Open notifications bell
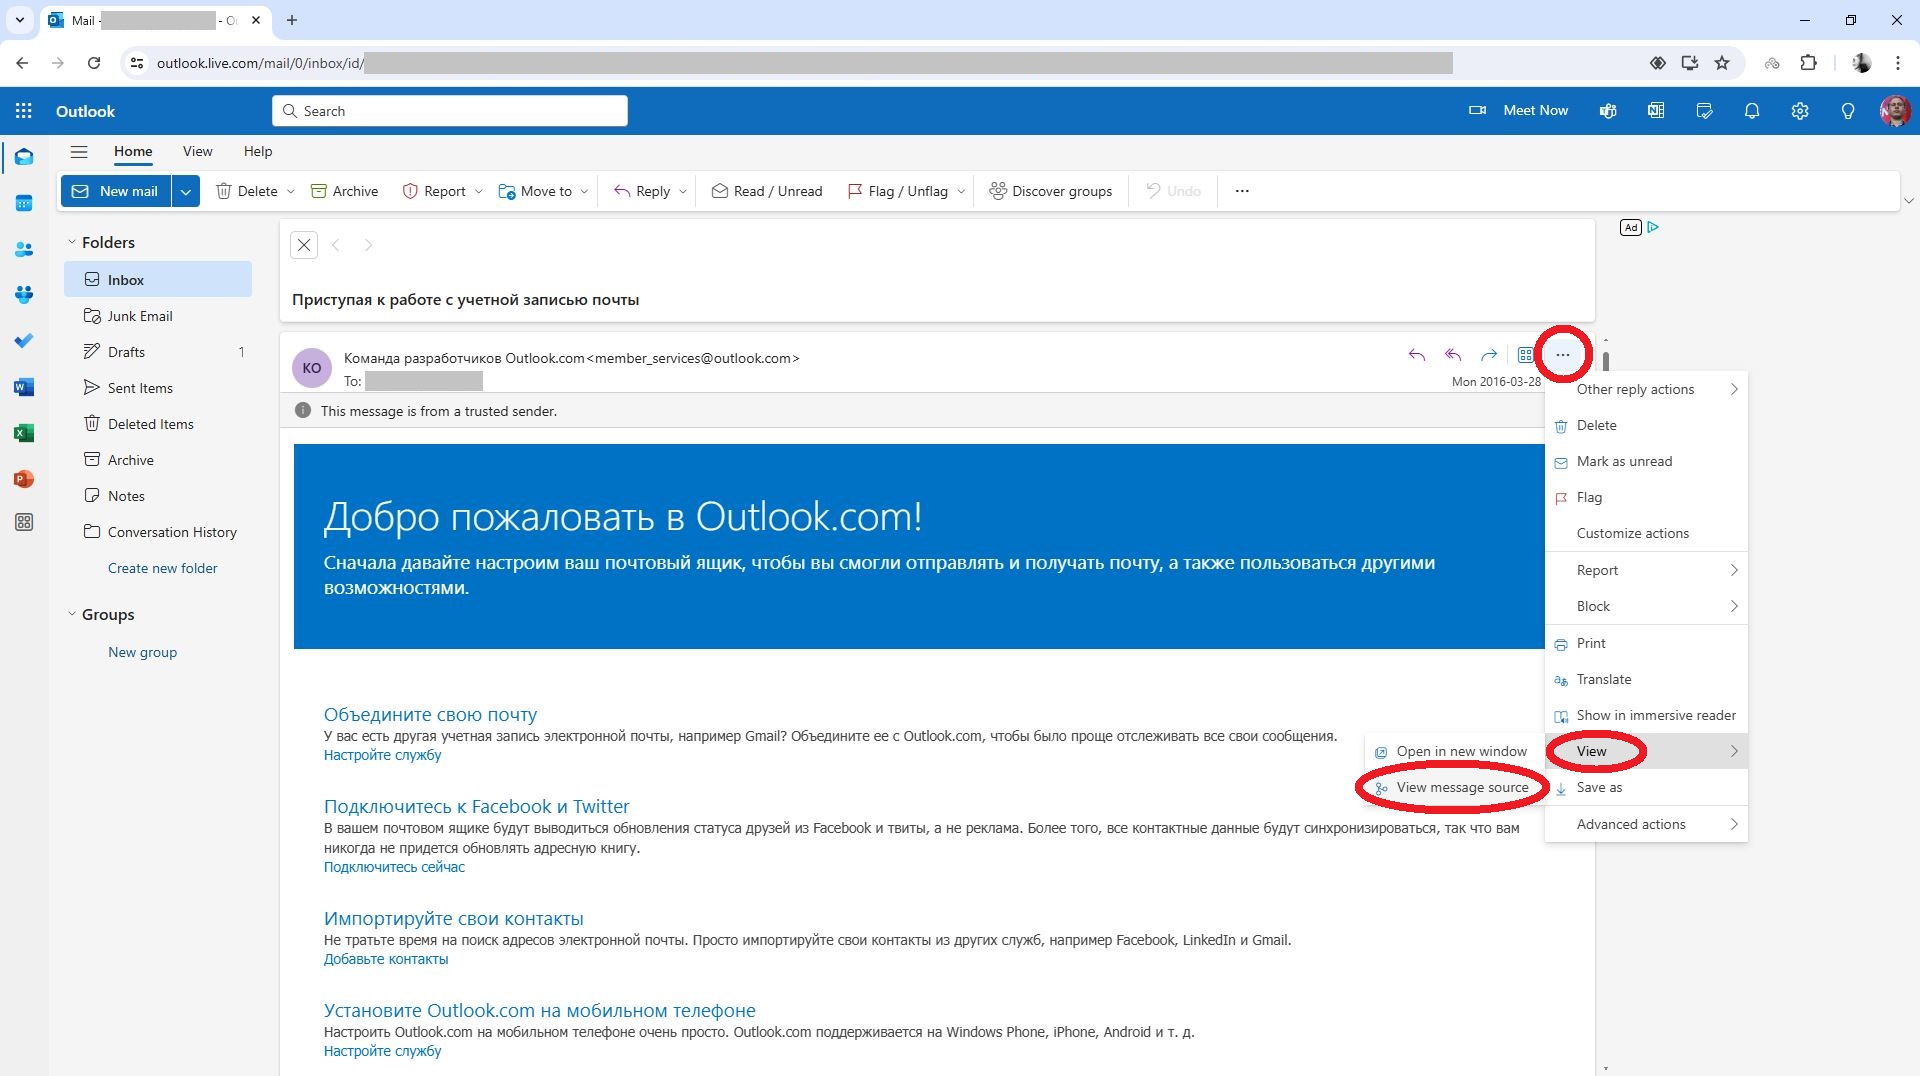 click(x=1752, y=111)
